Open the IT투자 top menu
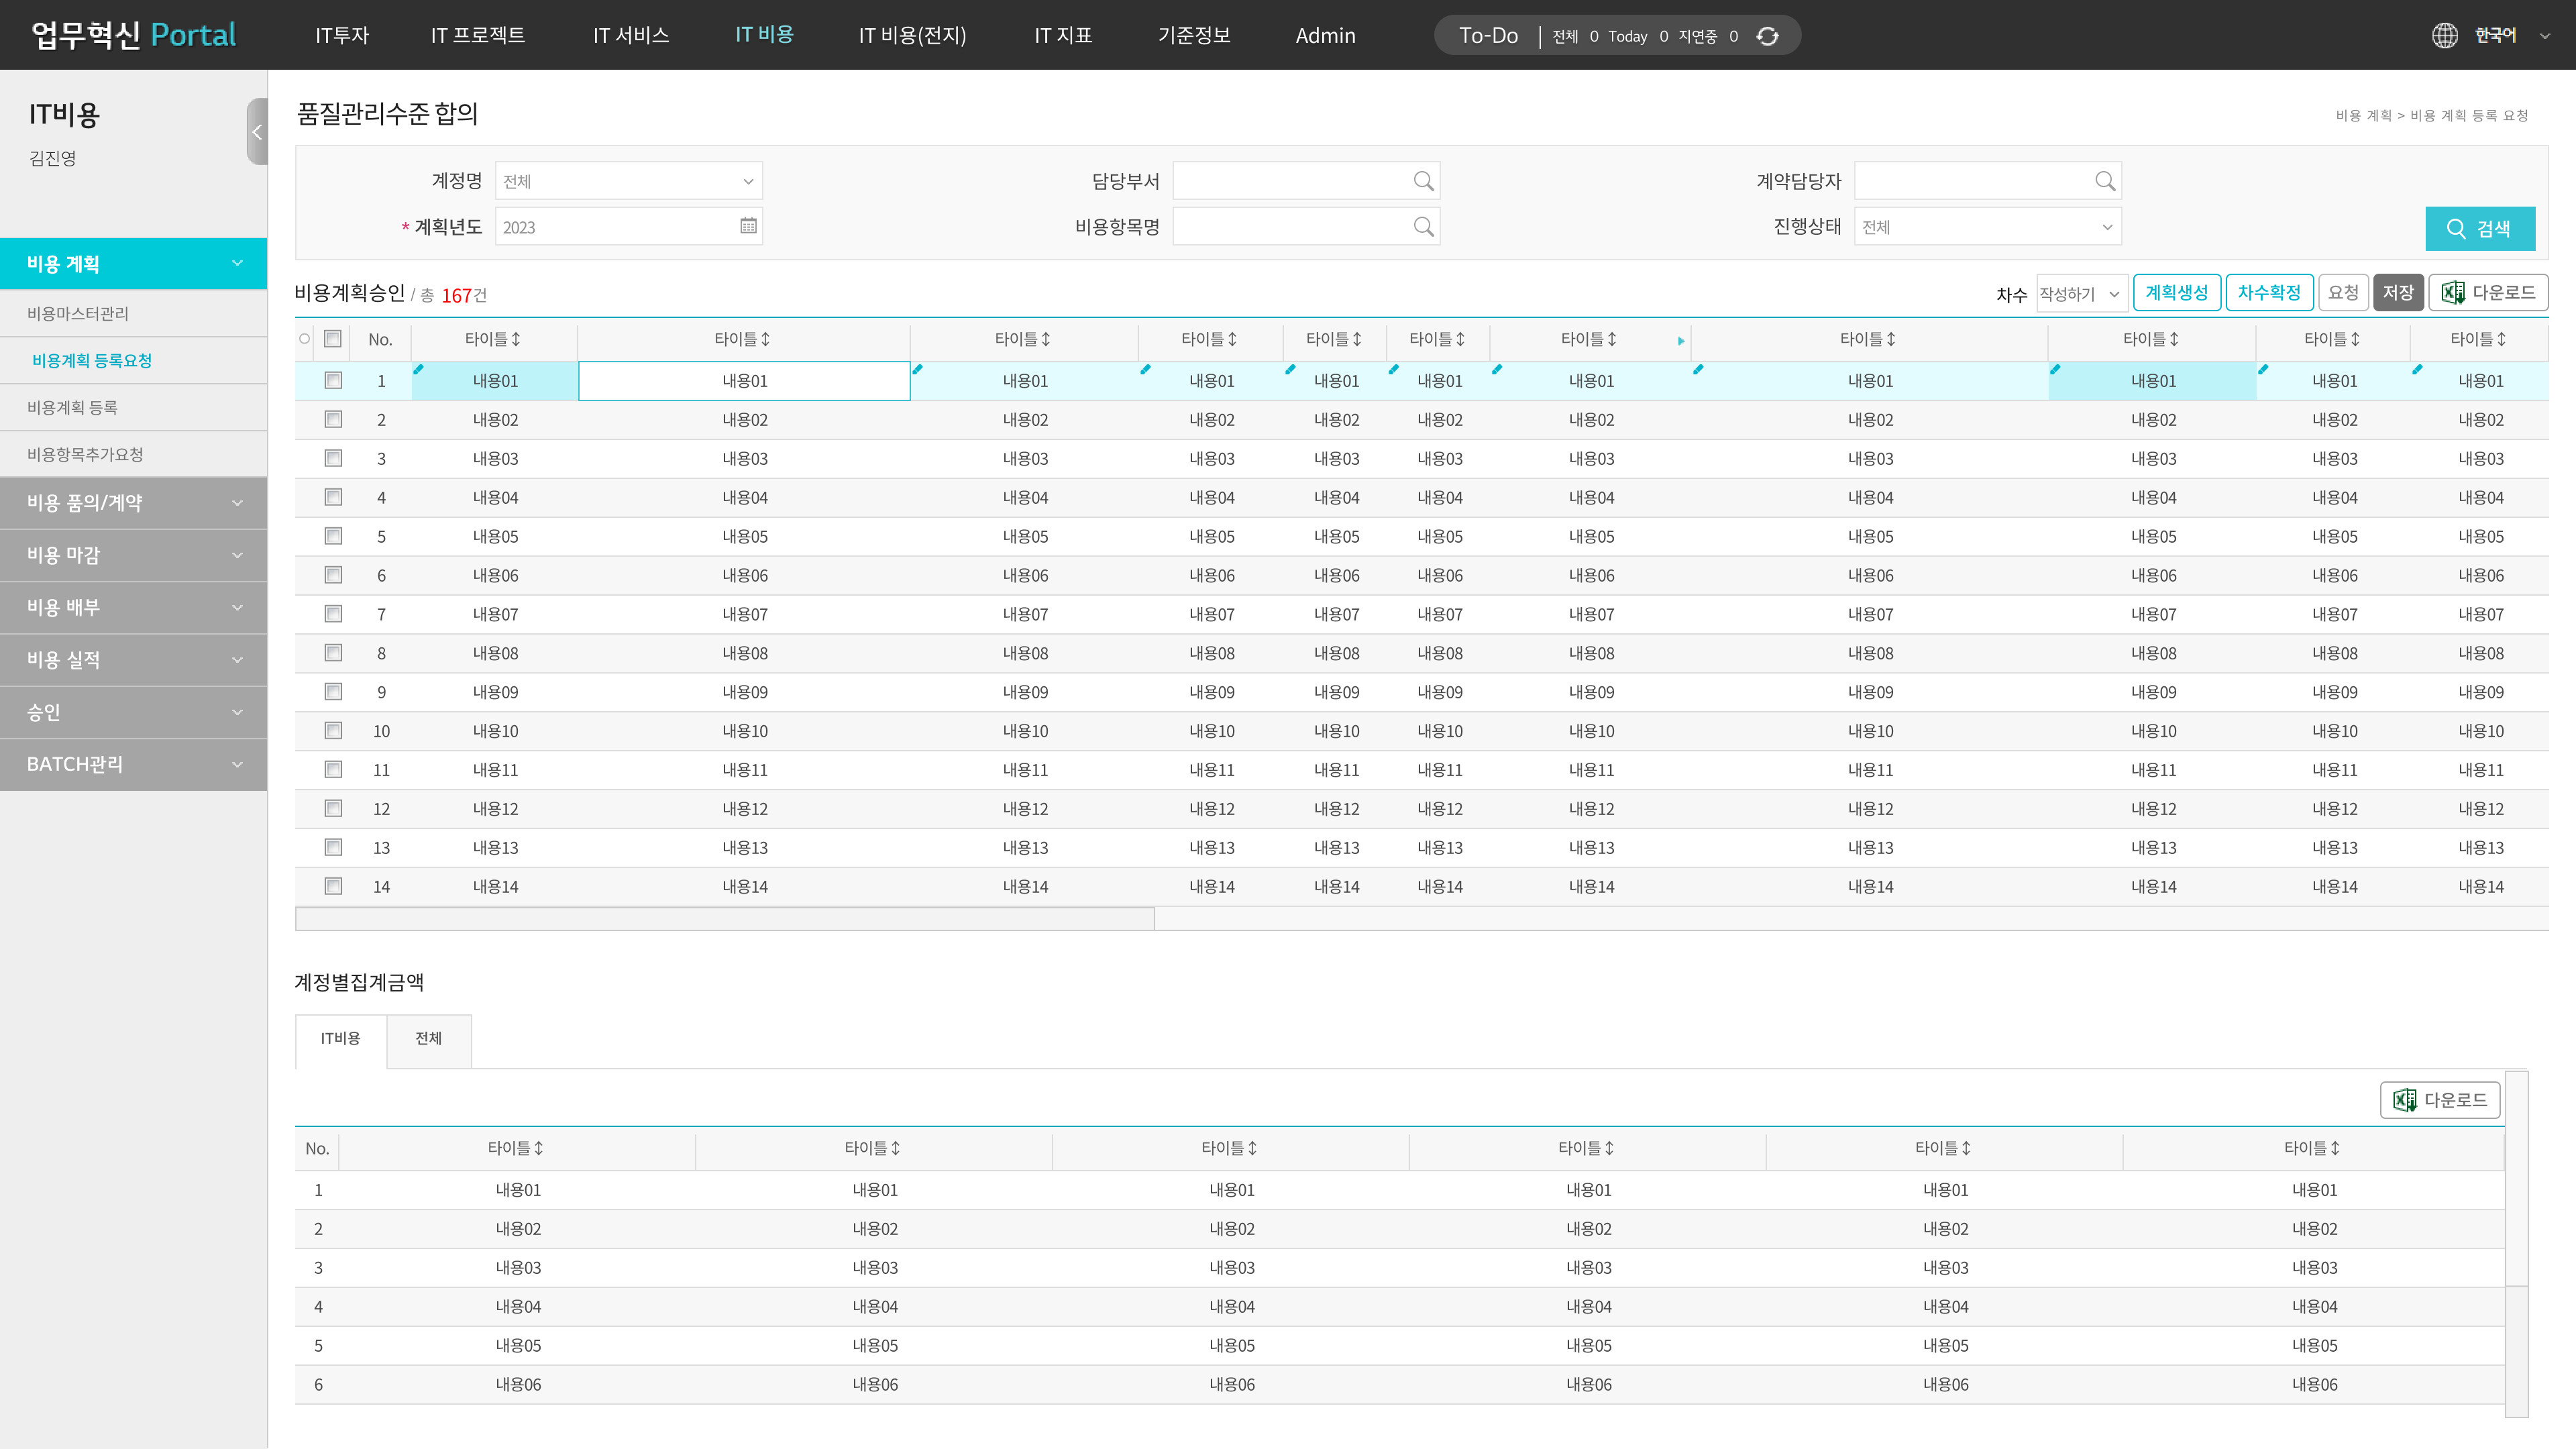Image resolution: width=2576 pixels, height=1449 pixels. click(342, 35)
